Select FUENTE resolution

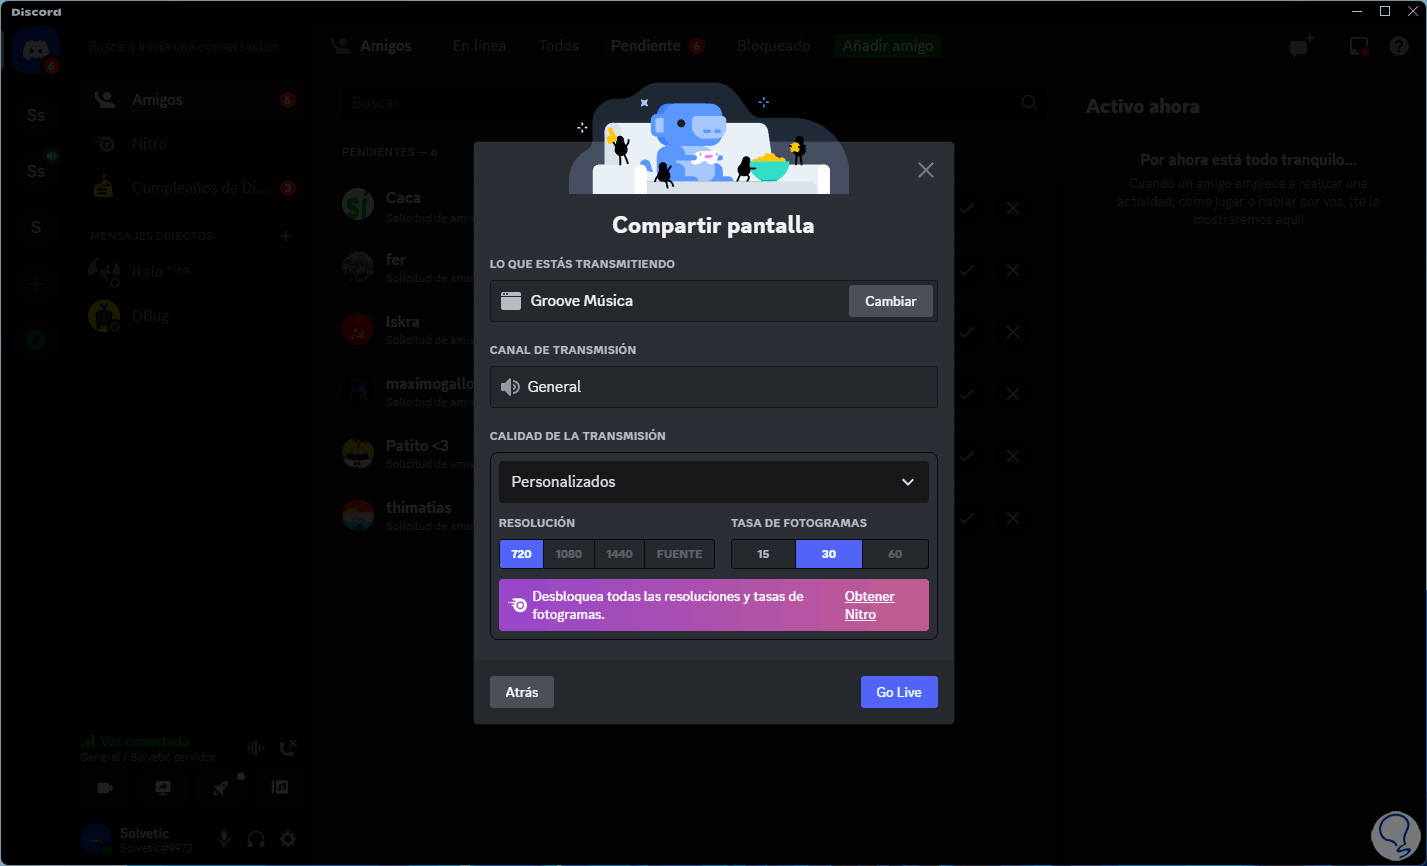coord(680,554)
